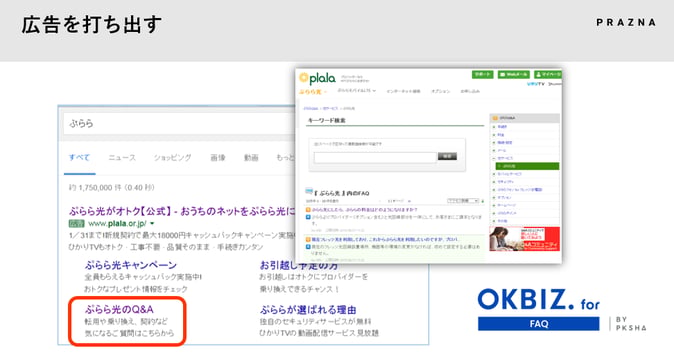
Task: Expand the ぷららモバイルLTE menu in plala navigation
Action: click(x=356, y=91)
